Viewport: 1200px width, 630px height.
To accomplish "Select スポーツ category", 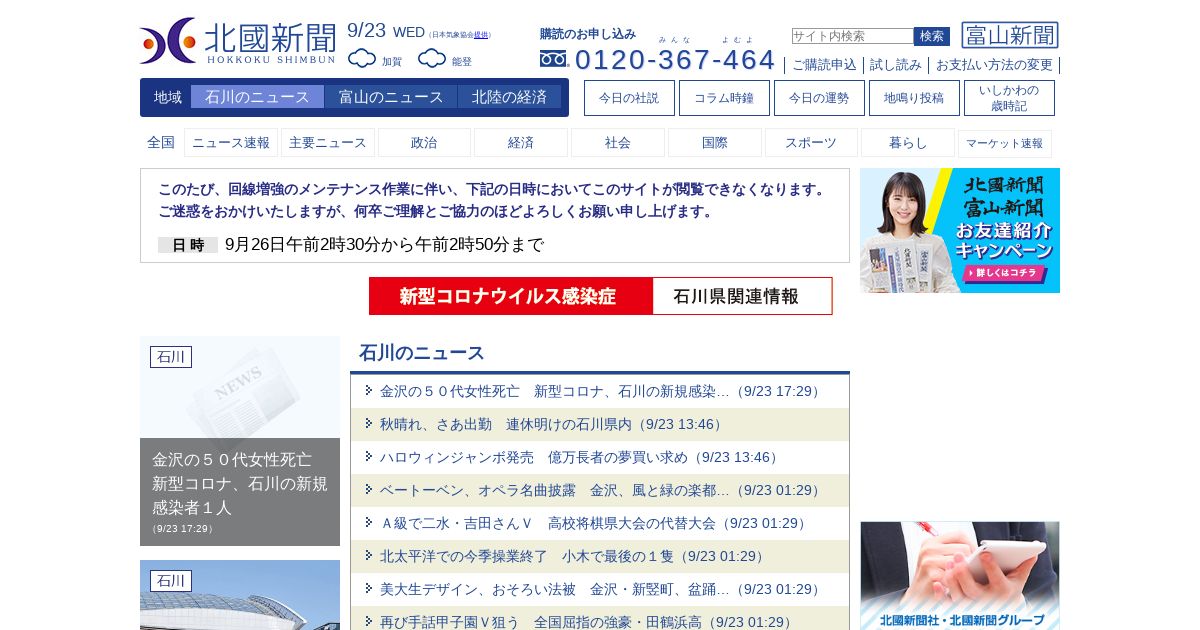I will pos(811,143).
